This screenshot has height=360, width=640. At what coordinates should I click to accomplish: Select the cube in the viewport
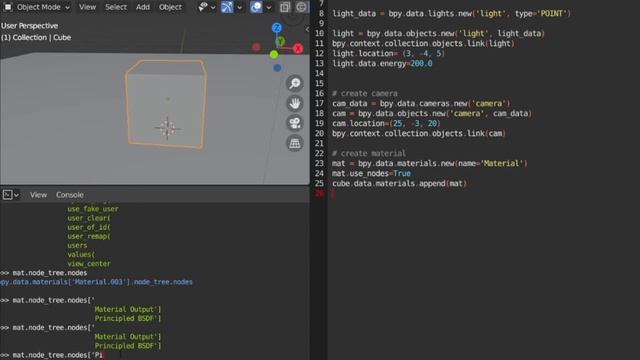166,104
